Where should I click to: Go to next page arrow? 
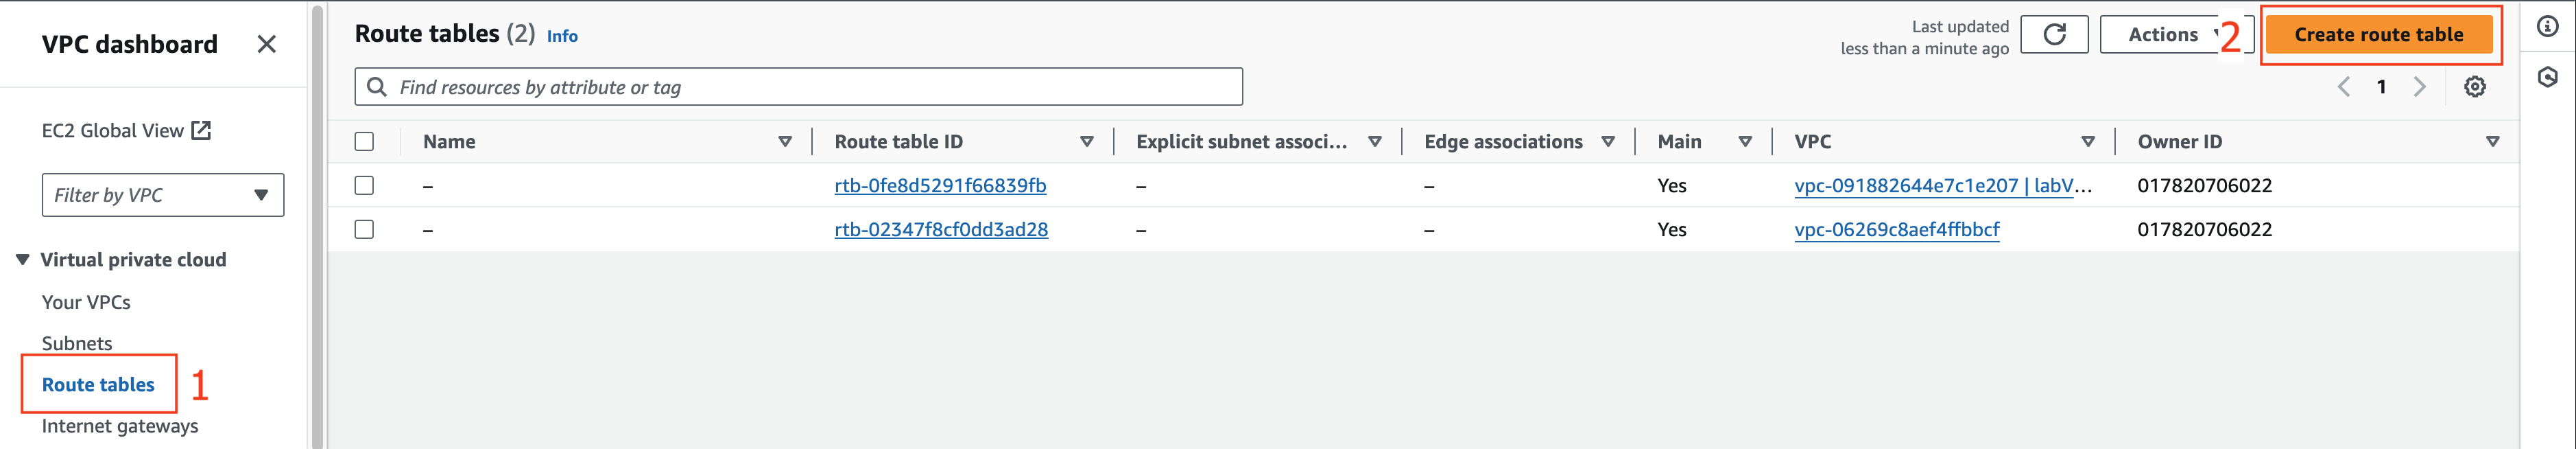(x=2419, y=87)
